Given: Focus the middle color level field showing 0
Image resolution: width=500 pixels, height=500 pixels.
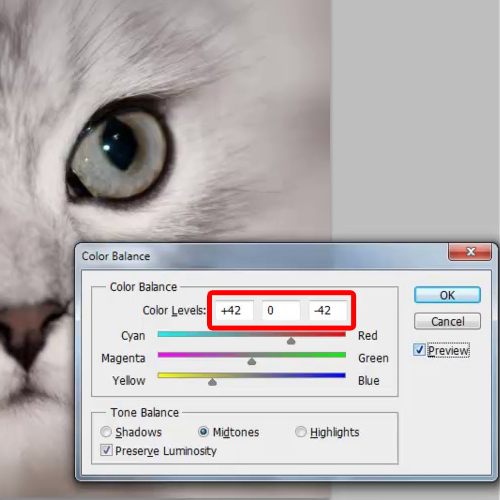Looking at the screenshot, I should (281, 310).
